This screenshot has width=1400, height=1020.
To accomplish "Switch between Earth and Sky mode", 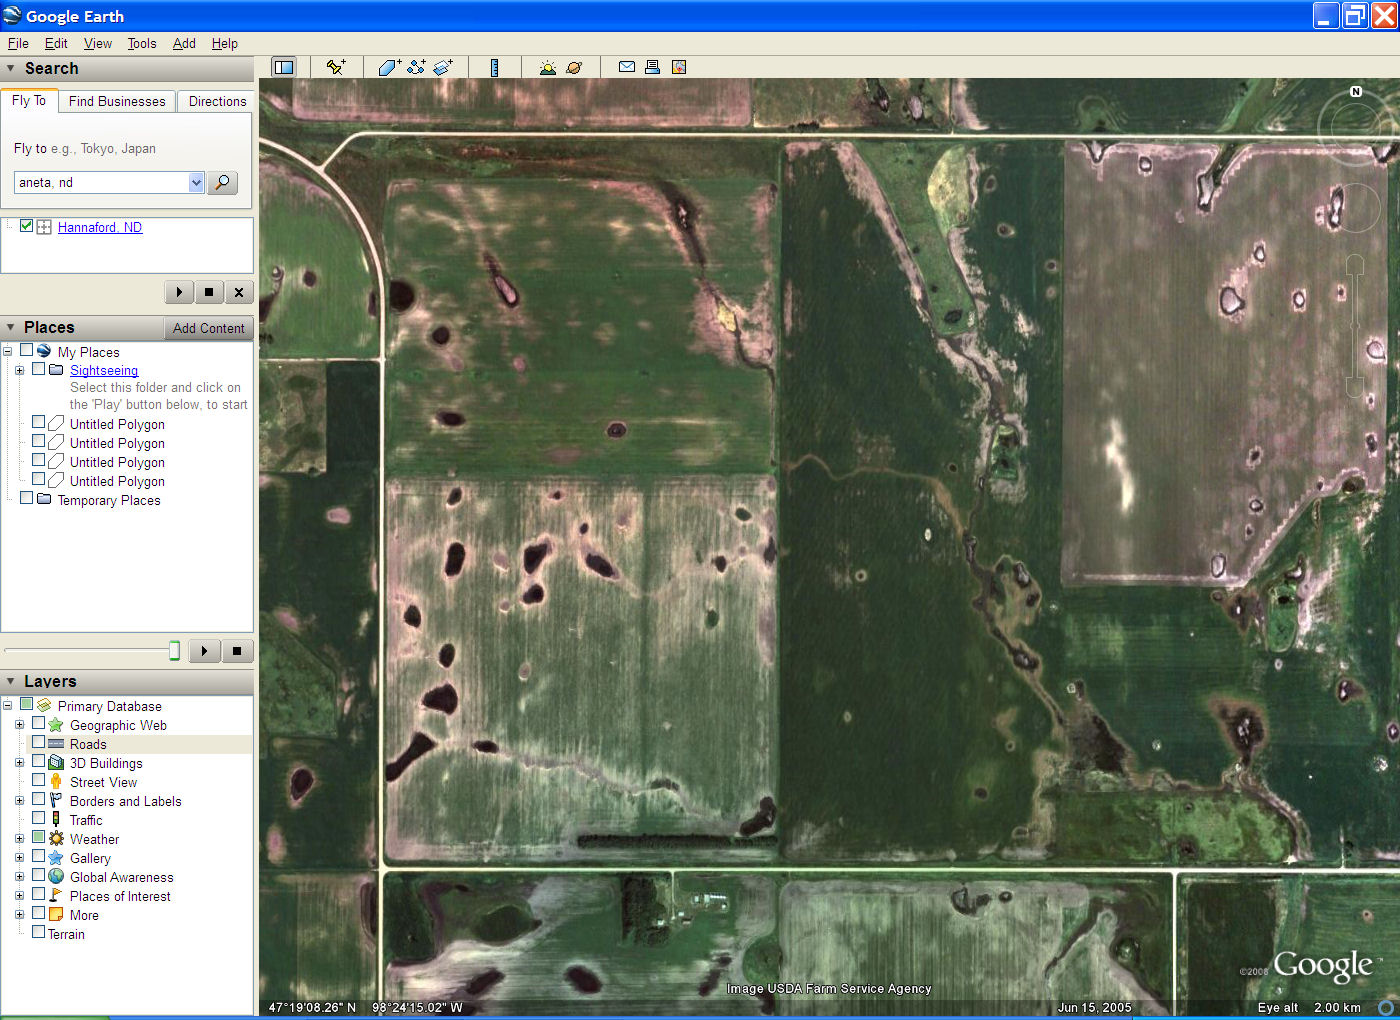I will tap(574, 67).
